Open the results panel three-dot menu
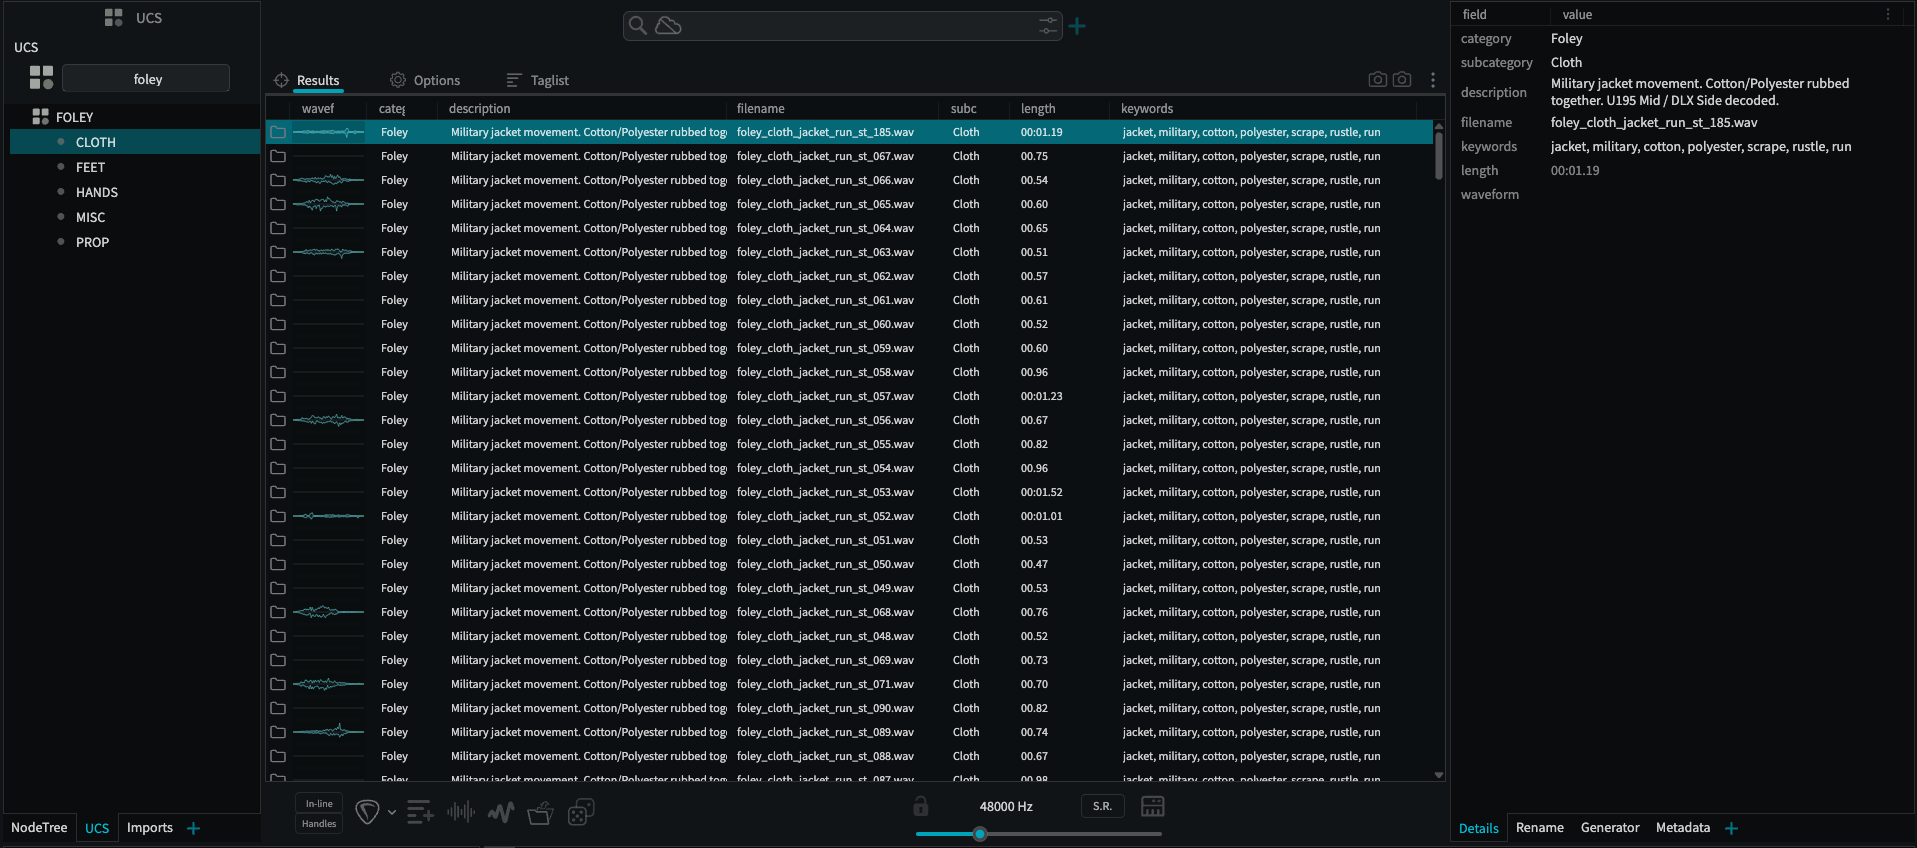This screenshot has width=1917, height=848. point(1433,80)
